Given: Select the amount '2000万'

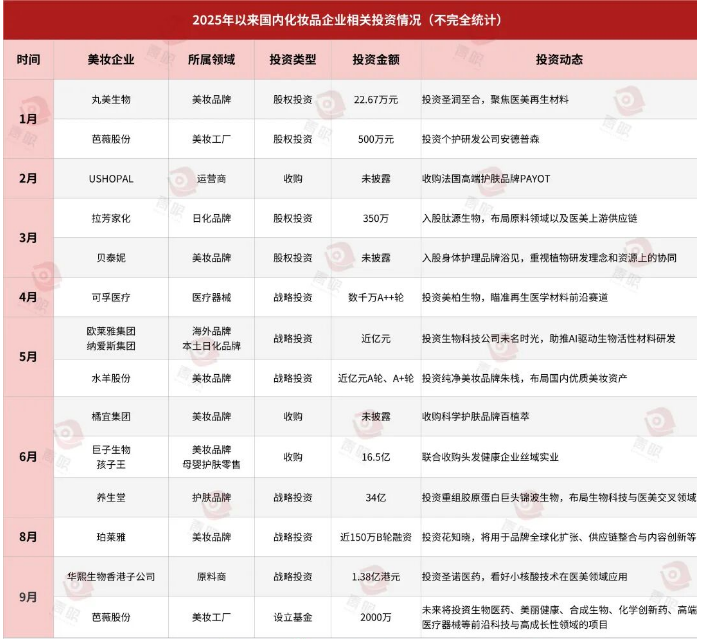Looking at the screenshot, I should pos(376,618).
